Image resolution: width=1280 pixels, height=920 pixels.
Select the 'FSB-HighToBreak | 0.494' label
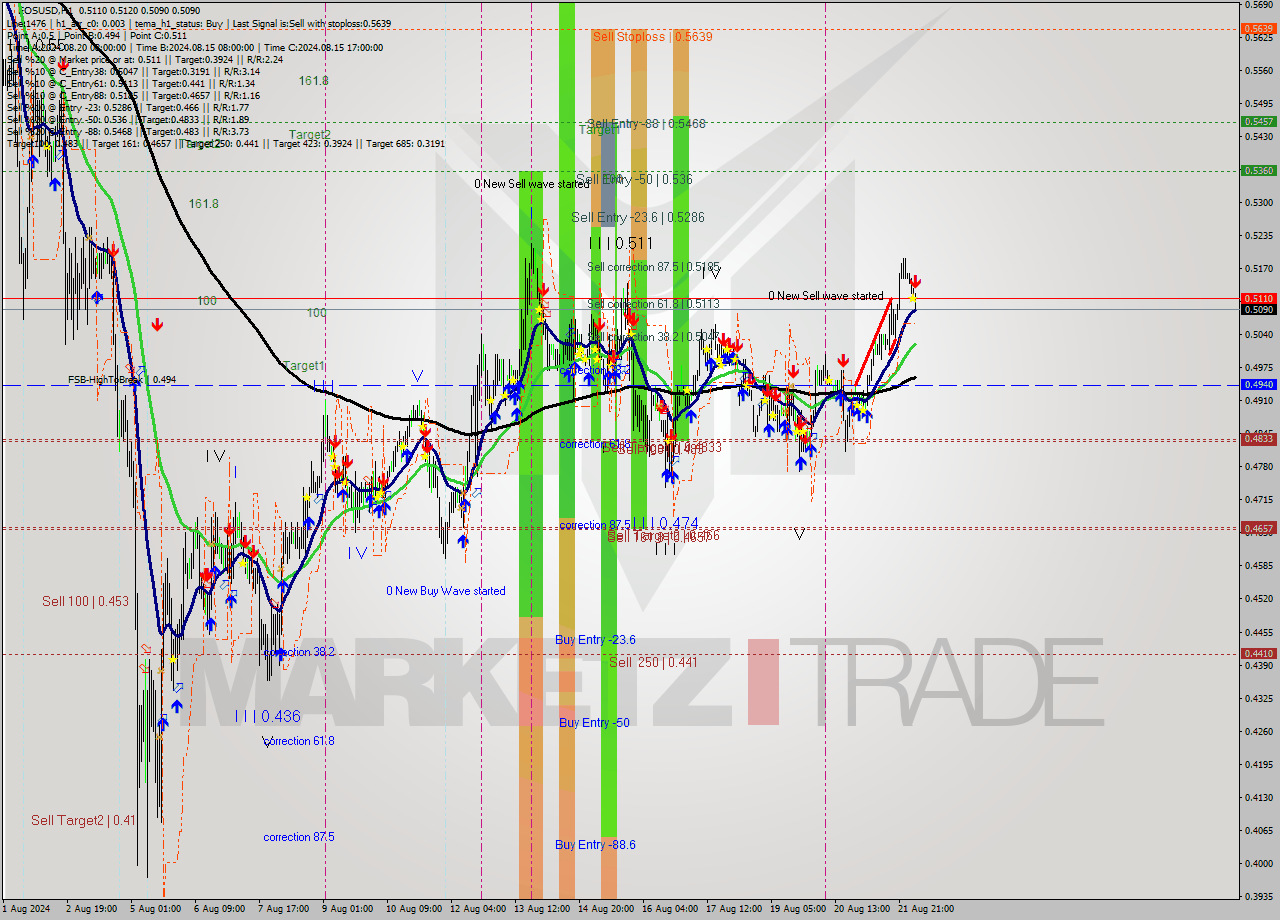122,380
